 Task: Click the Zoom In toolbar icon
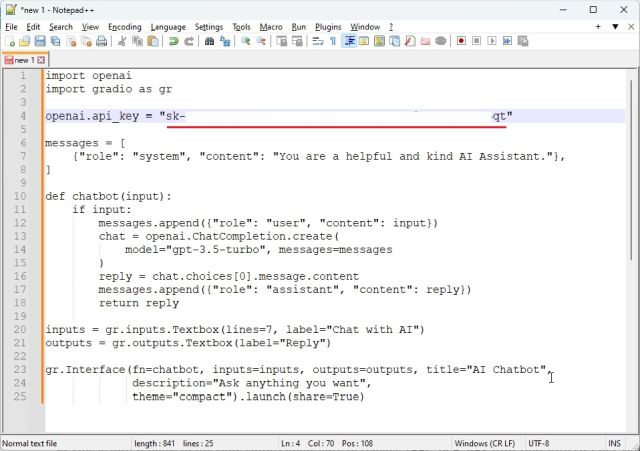point(246,41)
